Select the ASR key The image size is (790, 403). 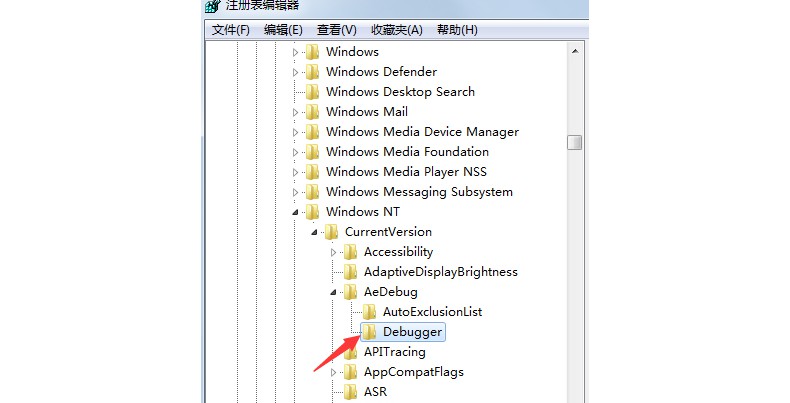click(376, 392)
